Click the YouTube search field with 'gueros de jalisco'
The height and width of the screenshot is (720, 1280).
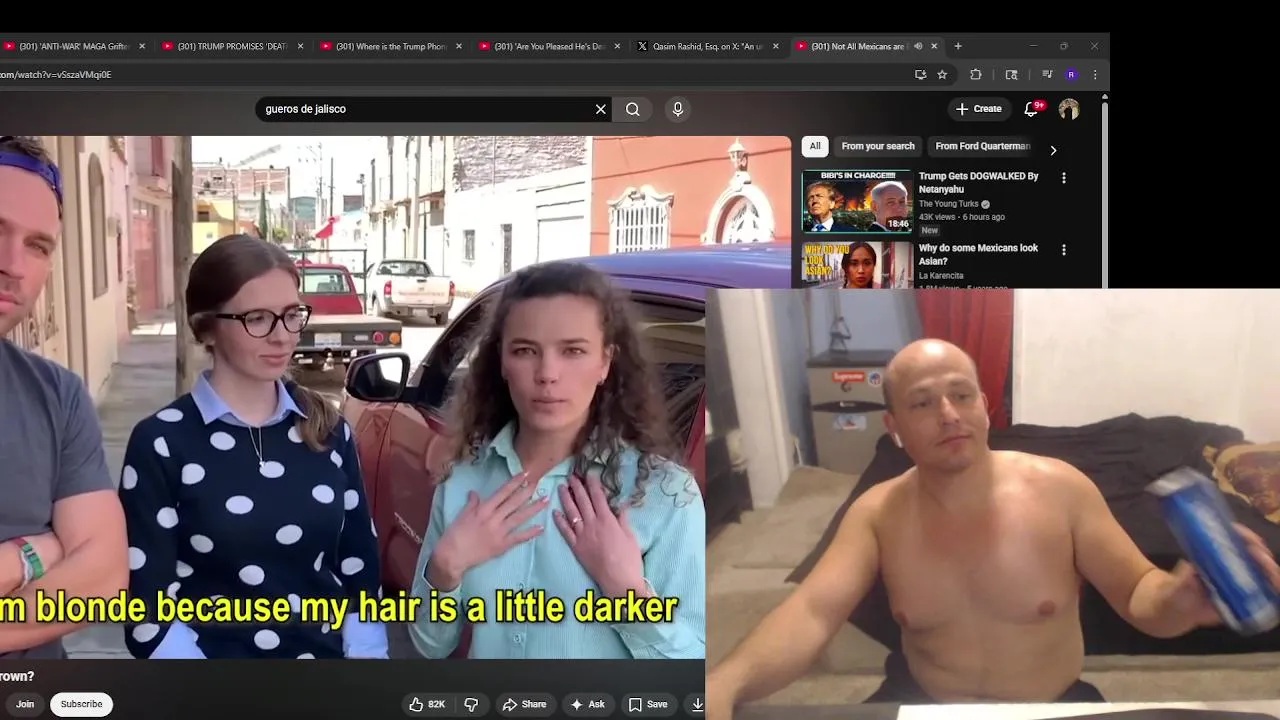[424, 109]
